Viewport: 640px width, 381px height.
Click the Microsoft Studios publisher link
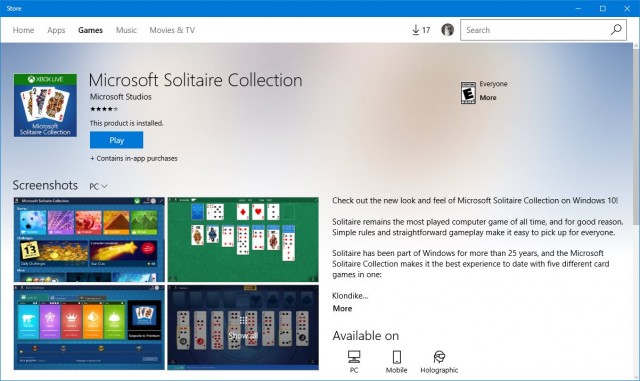click(120, 97)
